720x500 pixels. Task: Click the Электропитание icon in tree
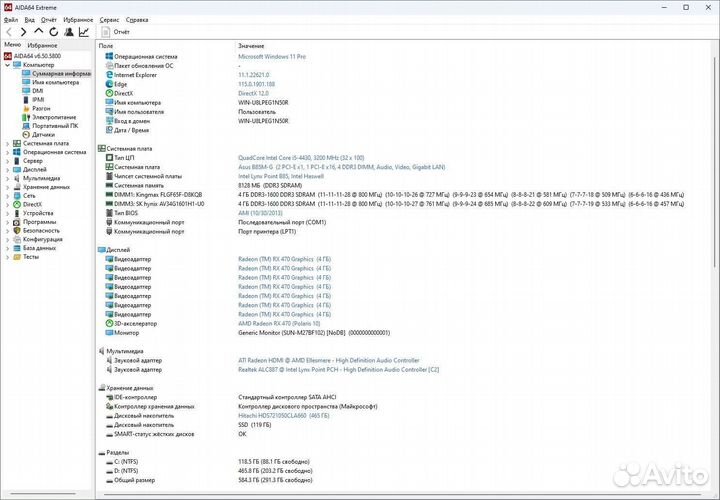[26, 117]
